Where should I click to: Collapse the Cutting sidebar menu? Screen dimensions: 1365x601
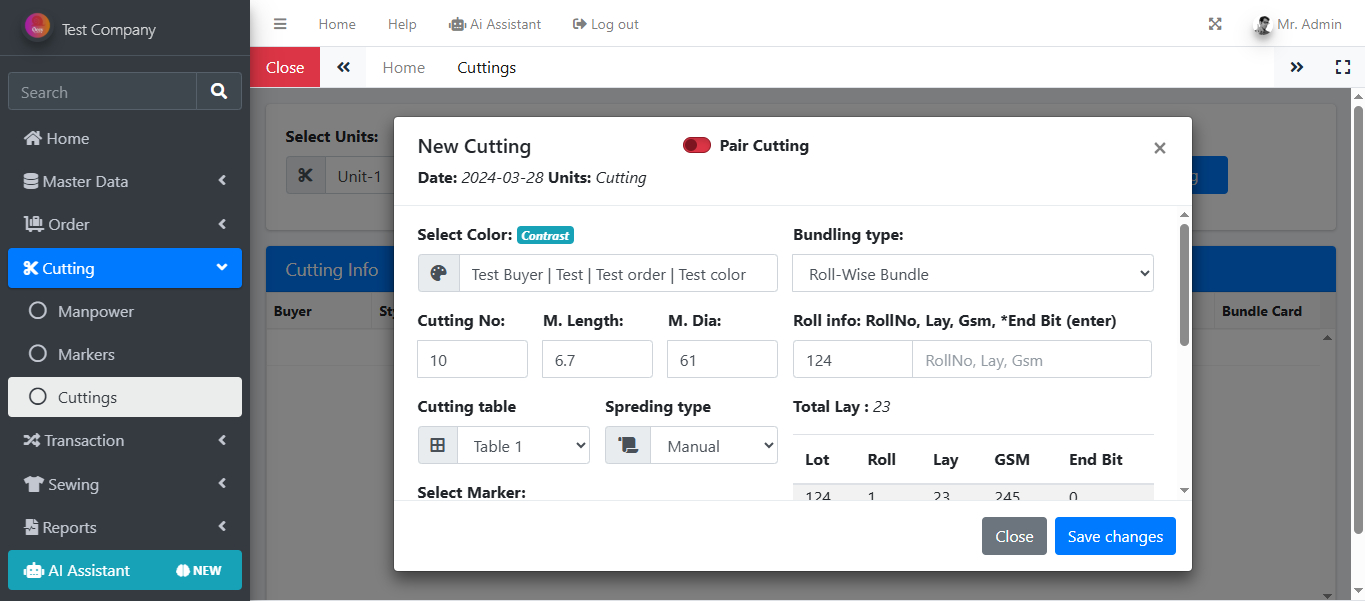[125, 268]
